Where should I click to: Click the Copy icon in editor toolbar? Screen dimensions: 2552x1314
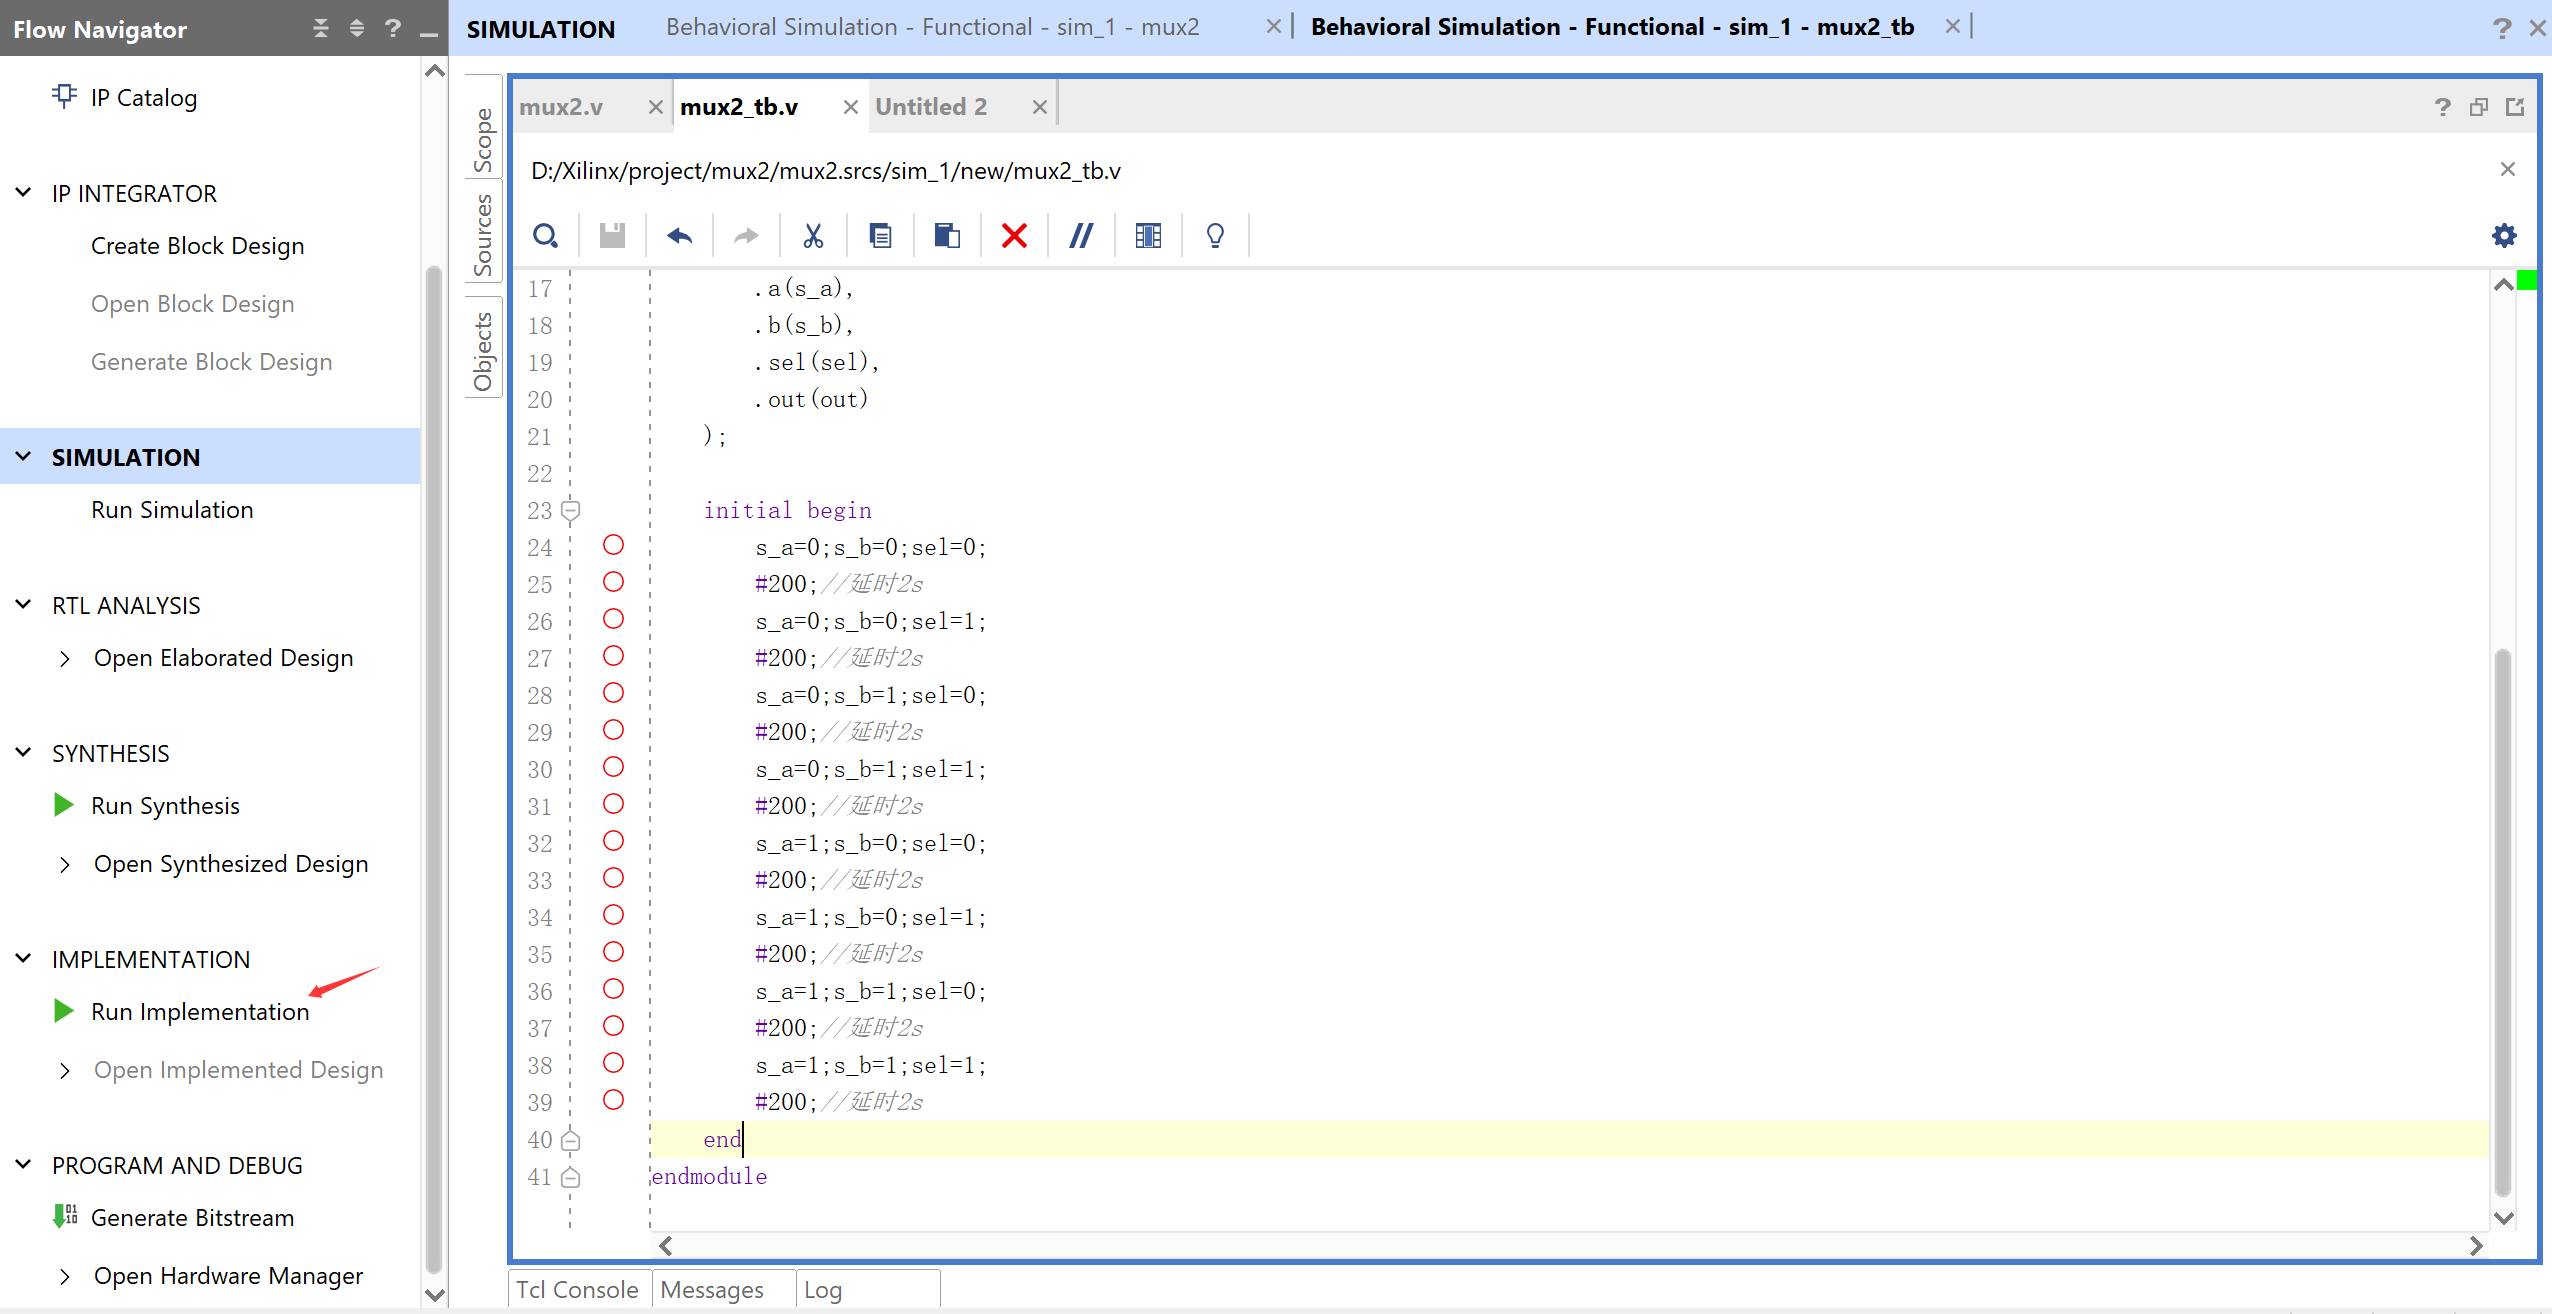880,236
